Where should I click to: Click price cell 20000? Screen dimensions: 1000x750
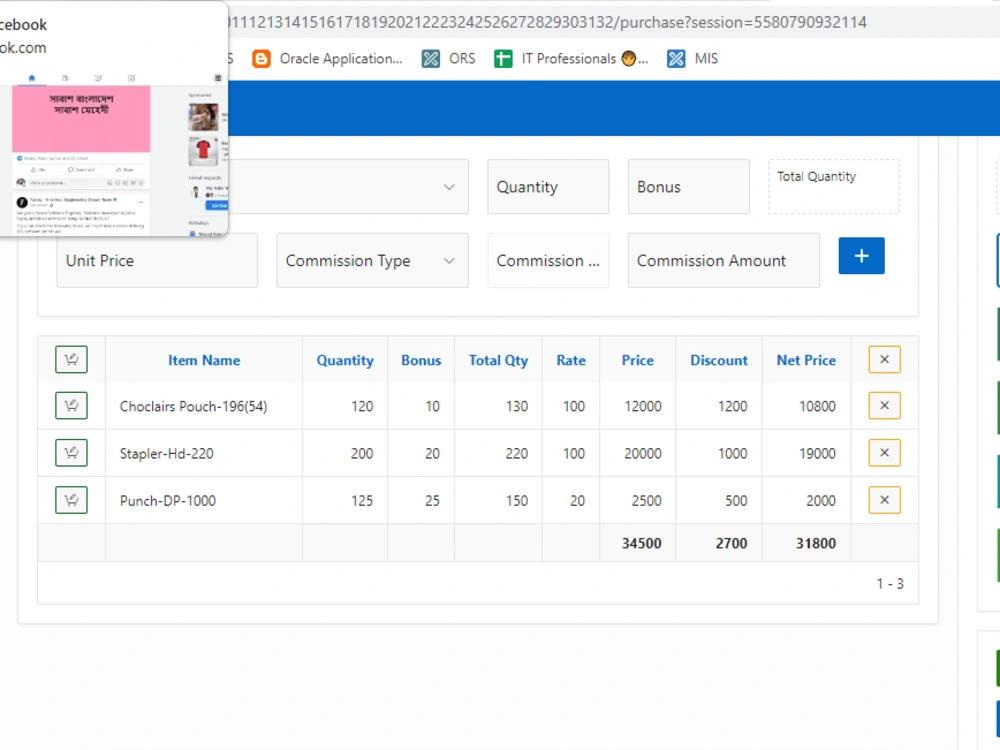(x=643, y=453)
